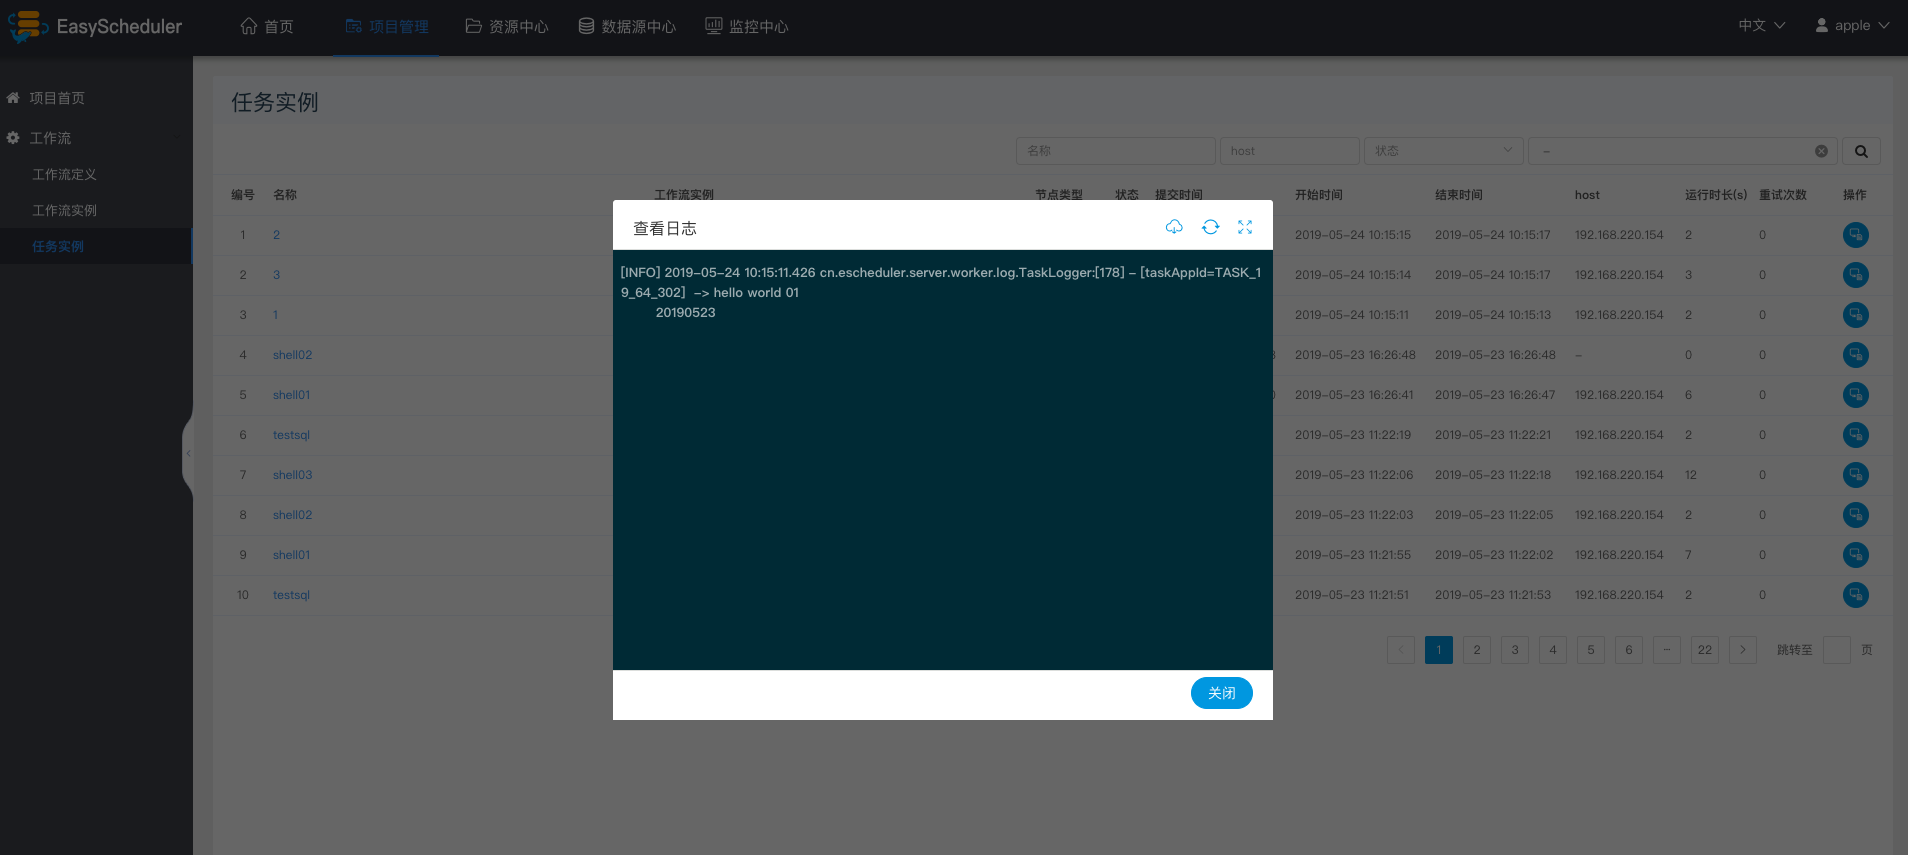Click the hello world 01 log line
This screenshot has width=1908, height=855.
pyautogui.click(x=756, y=293)
